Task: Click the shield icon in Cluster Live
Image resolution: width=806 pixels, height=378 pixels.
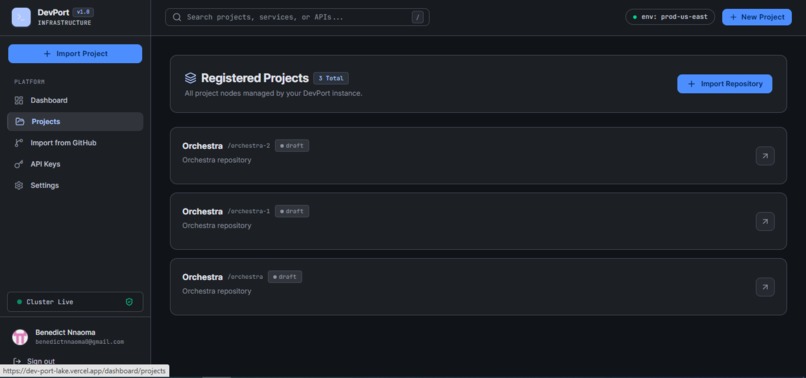Action: click(x=129, y=302)
